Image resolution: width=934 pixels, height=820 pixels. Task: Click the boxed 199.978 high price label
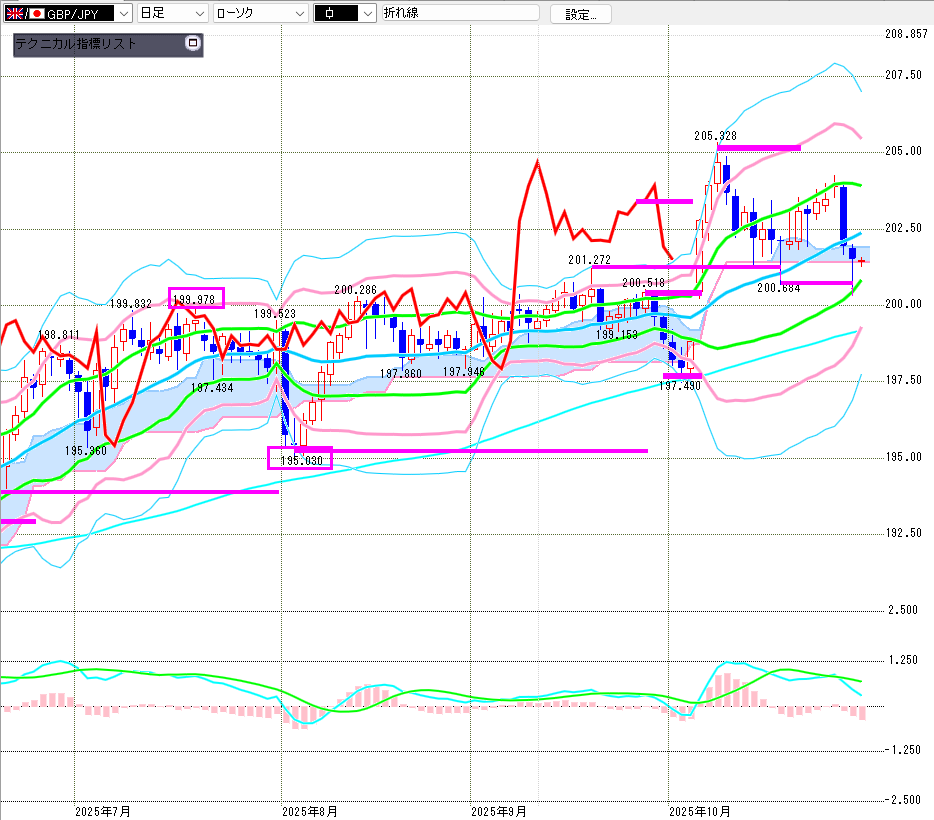coord(196,298)
